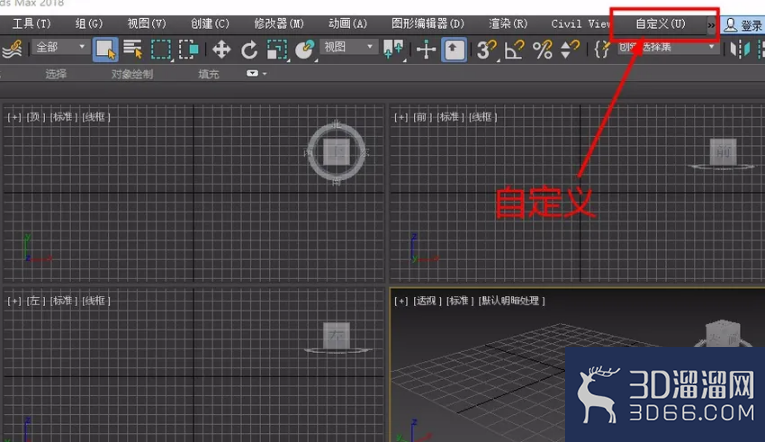
Task: Click [线框] in the 前 viewport
Action: pyautogui.click(x=483, y=117)
